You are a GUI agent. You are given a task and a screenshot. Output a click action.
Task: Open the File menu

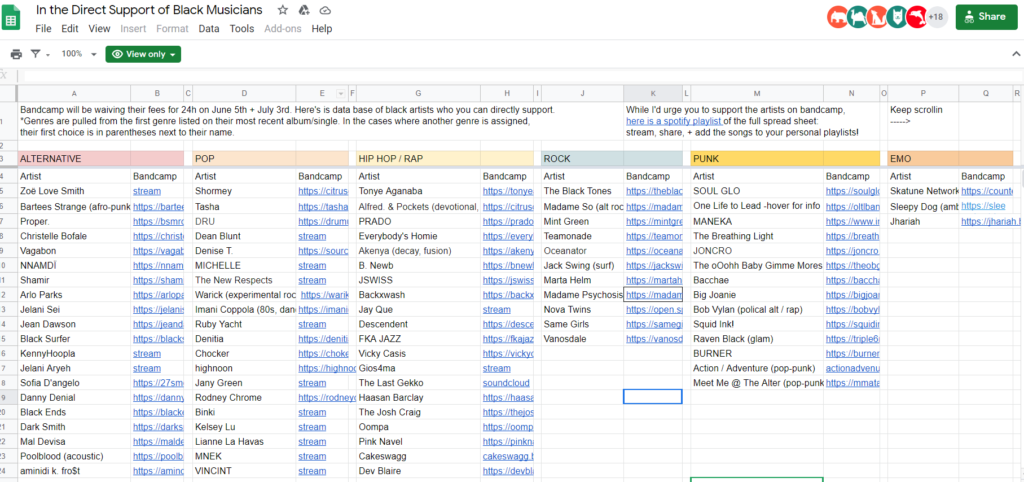point(43,29)
